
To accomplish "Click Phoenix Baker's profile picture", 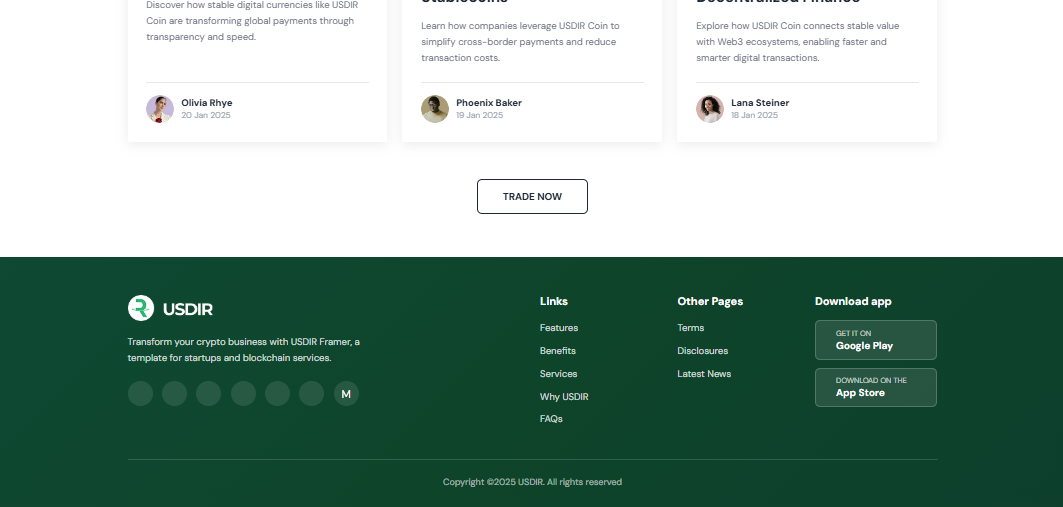I will (435, 109).
